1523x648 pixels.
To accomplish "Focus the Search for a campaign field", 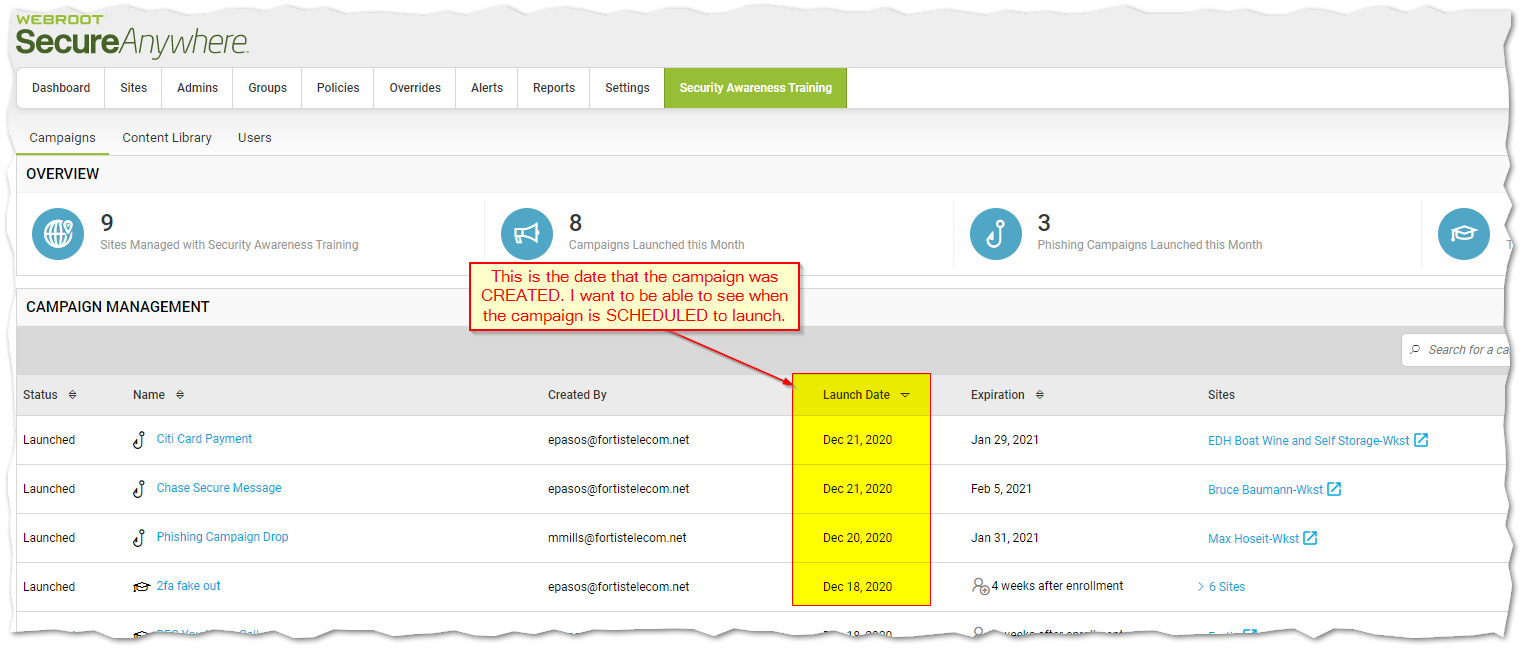I will click(1455, 350).
